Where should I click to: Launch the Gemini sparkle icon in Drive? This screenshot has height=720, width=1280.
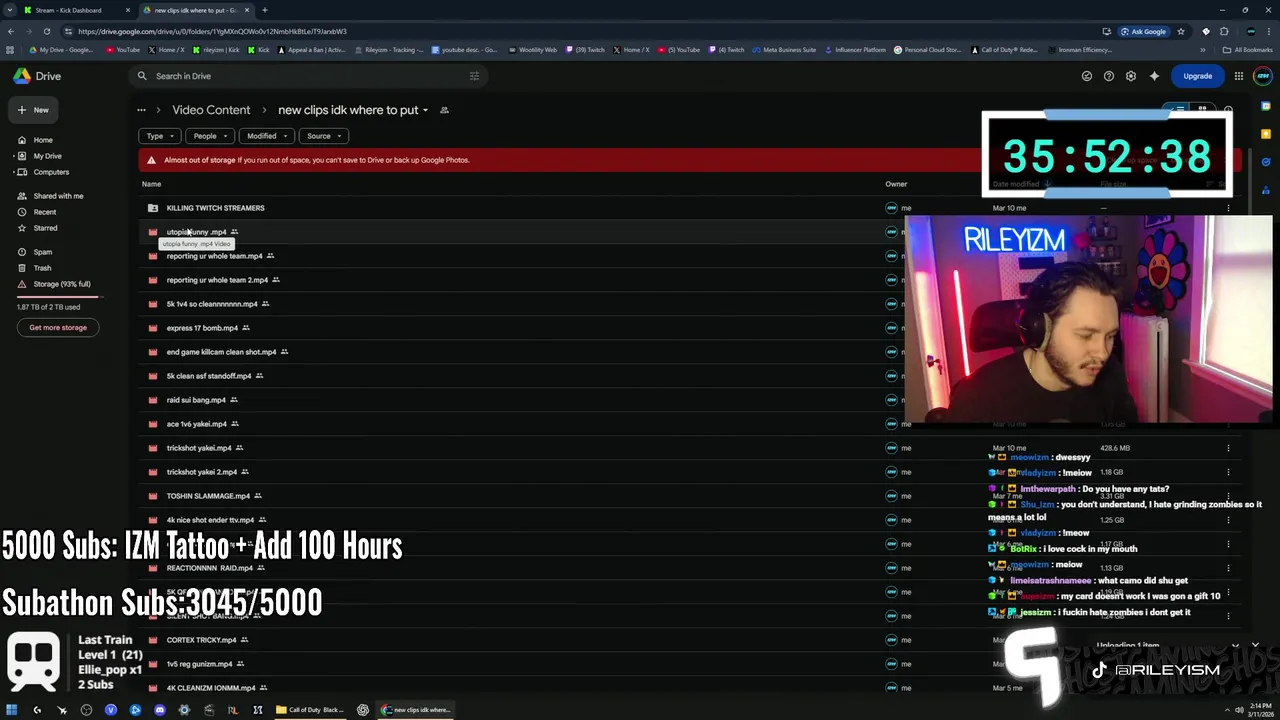tap(1154, 76)
